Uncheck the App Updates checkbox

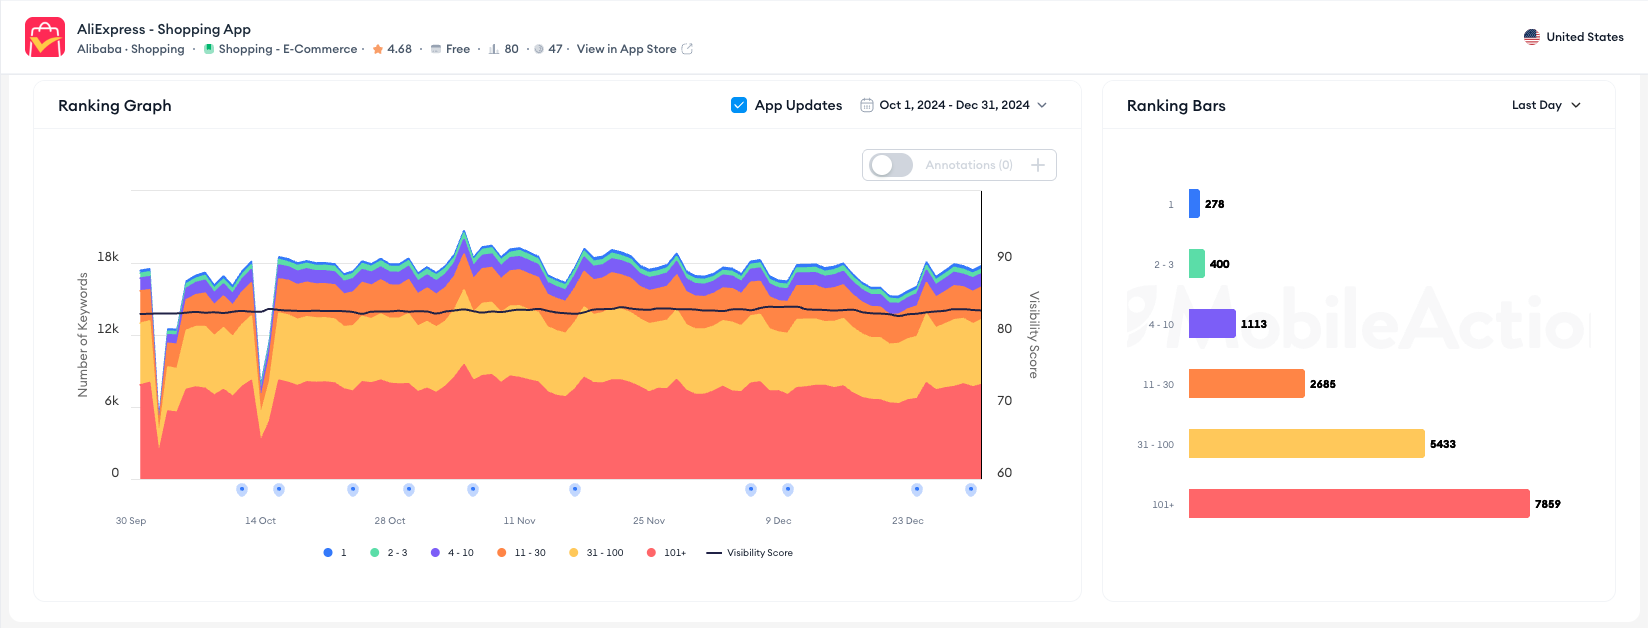coord(739,105)
